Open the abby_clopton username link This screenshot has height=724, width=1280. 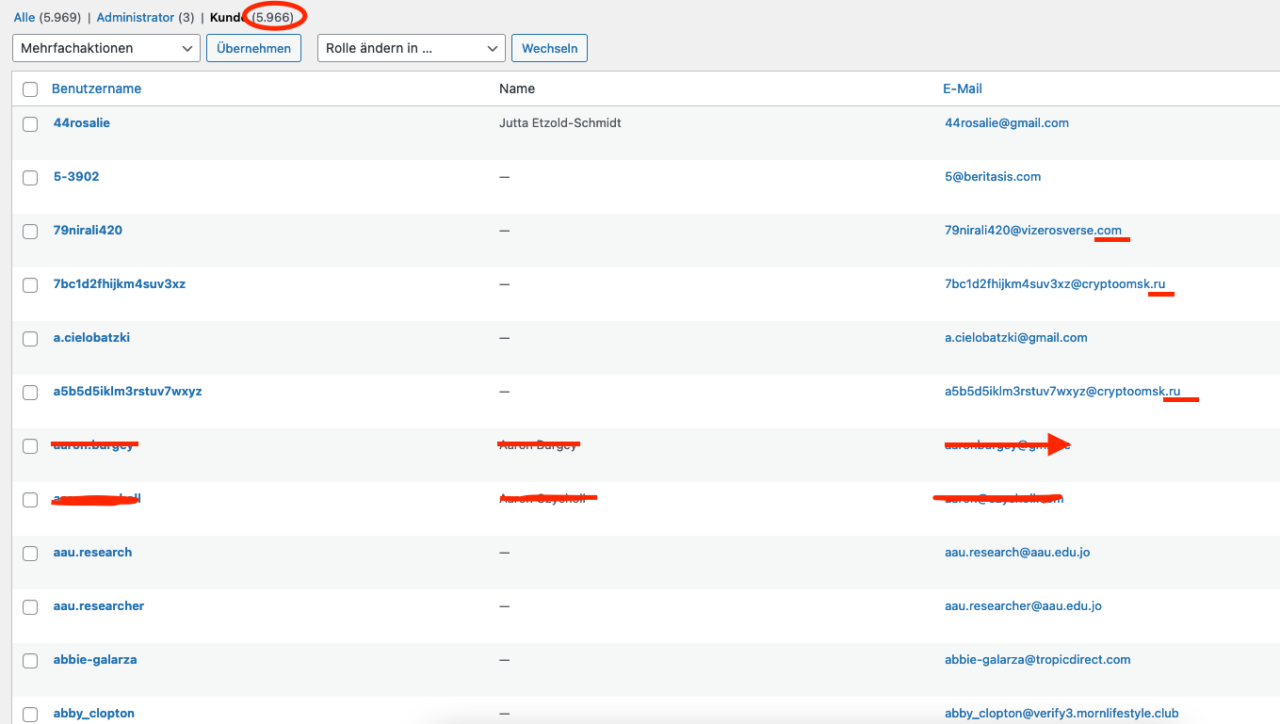click(93, 713)
